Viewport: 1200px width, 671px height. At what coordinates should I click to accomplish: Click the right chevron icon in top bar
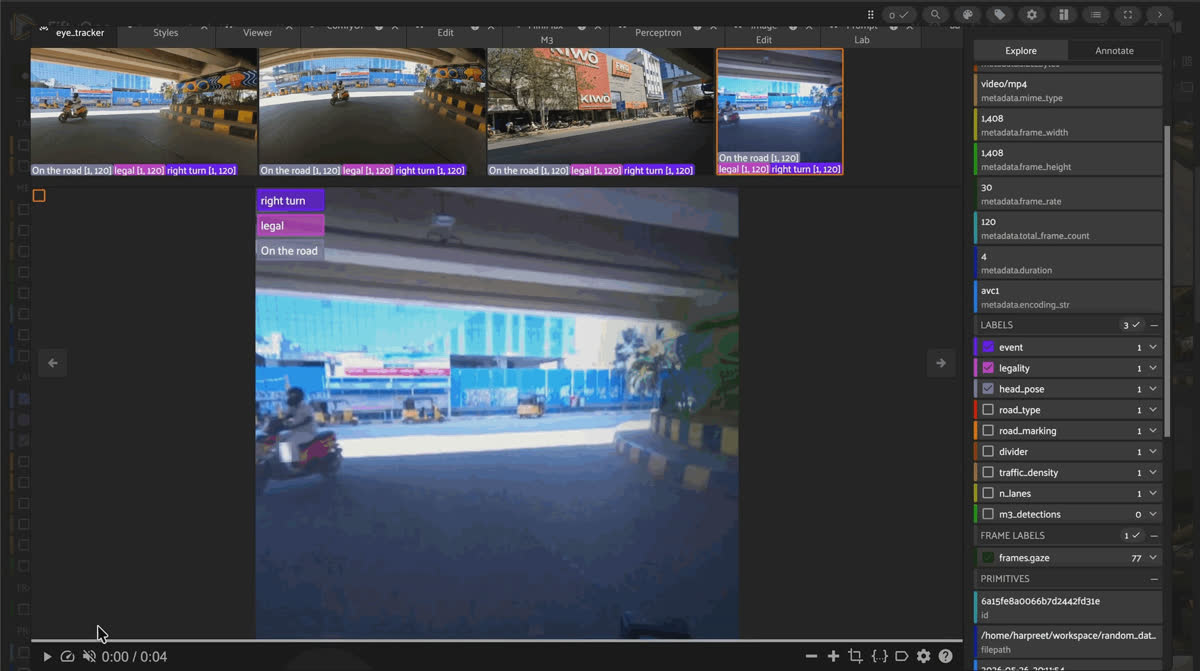pos(1160,14)
